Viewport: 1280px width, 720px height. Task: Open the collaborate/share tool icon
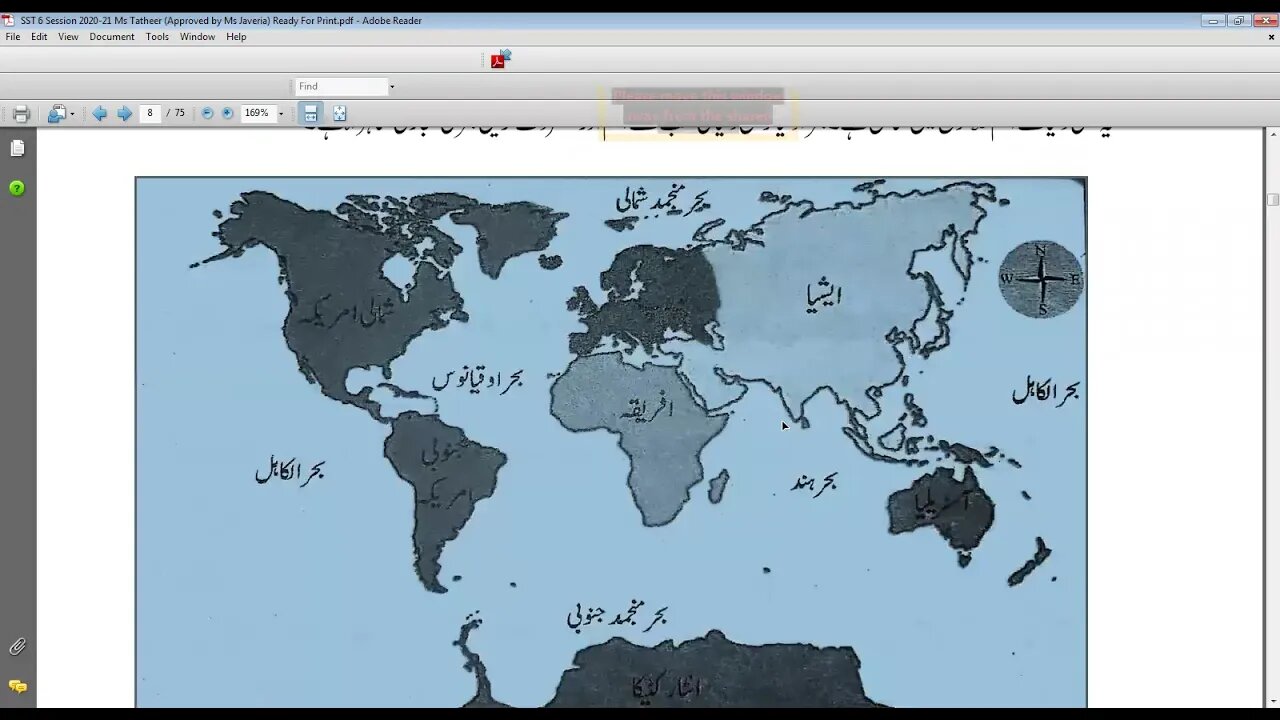(x=57, y=114)
